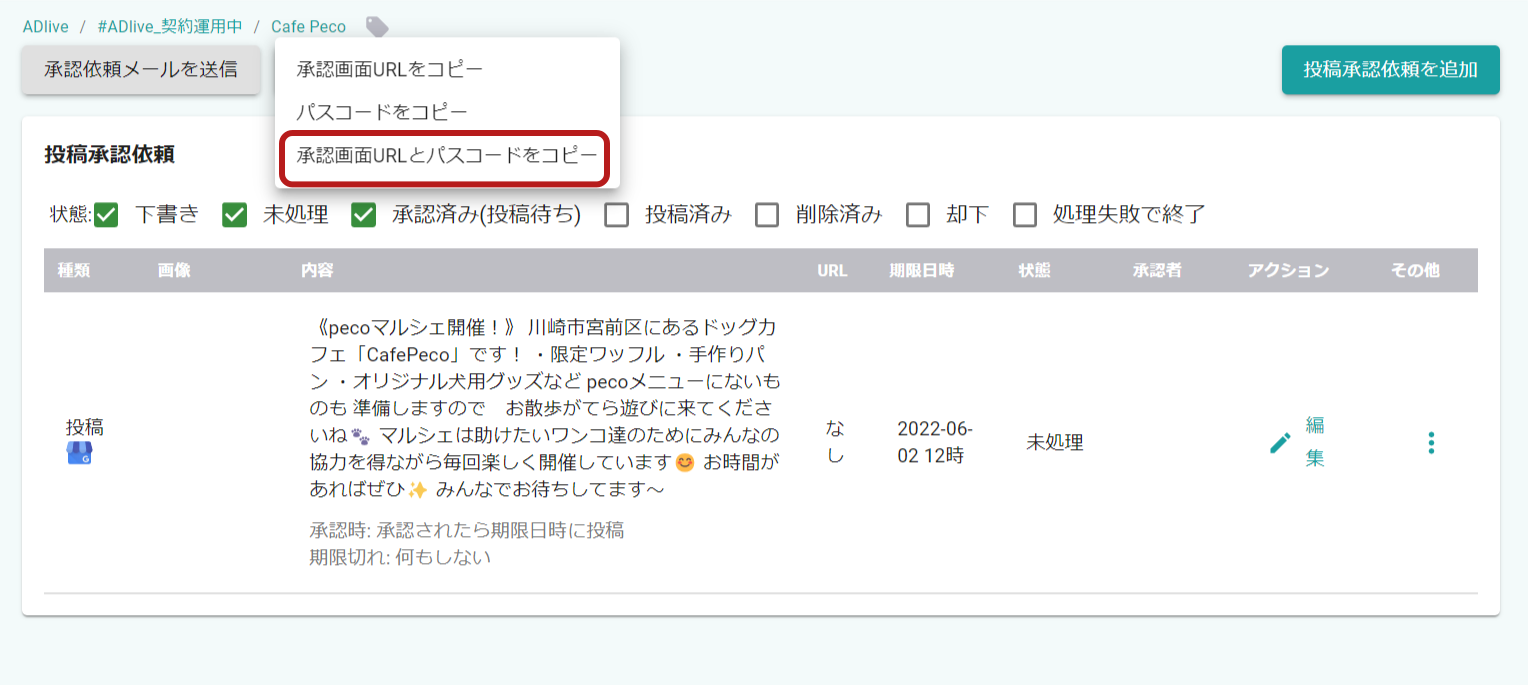Select 承認画面URLをコピー menu item

pos(390,70)
